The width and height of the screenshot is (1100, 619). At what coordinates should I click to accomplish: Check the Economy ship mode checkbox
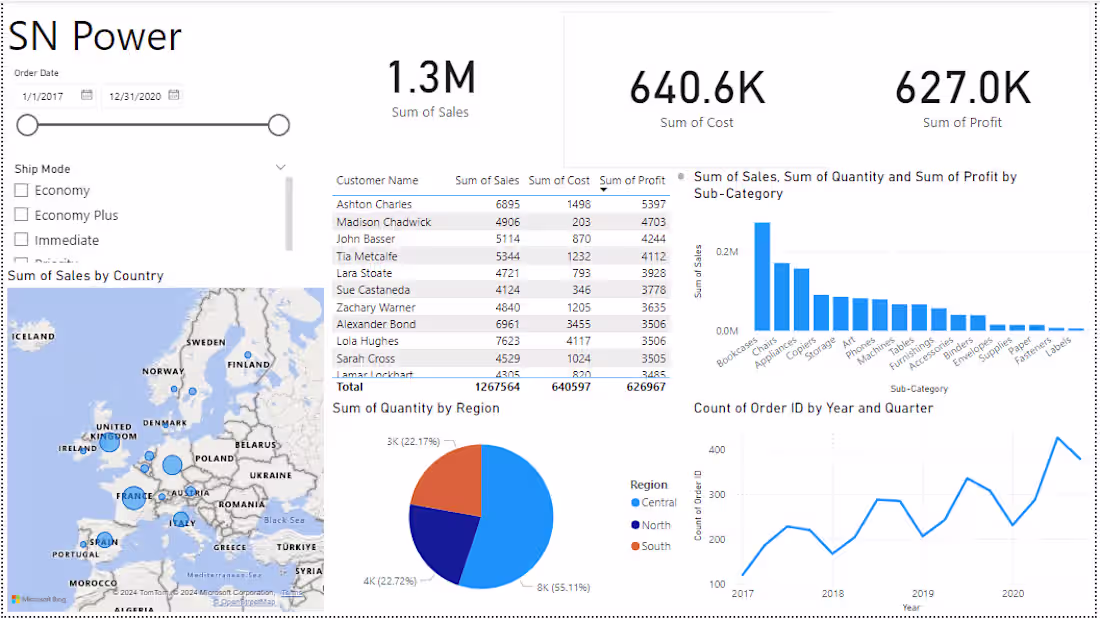[22, 190]
